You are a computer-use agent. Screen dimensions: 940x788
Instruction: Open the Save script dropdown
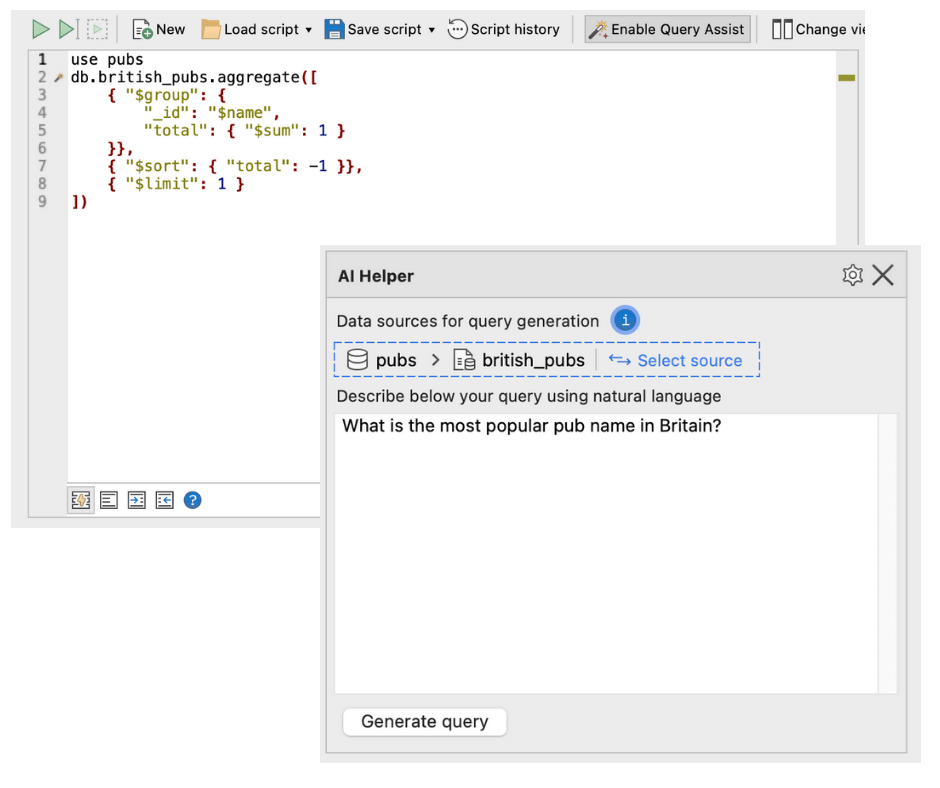click(x=380, y=30)
